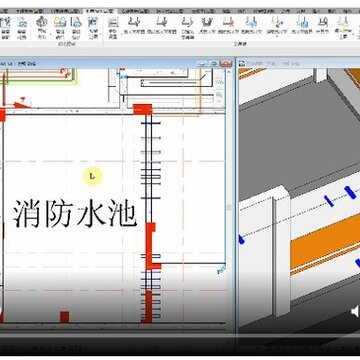Click the ribbon pipe icon with red X
This screenshot has height=360, width=360.
[x=228, y=23]
